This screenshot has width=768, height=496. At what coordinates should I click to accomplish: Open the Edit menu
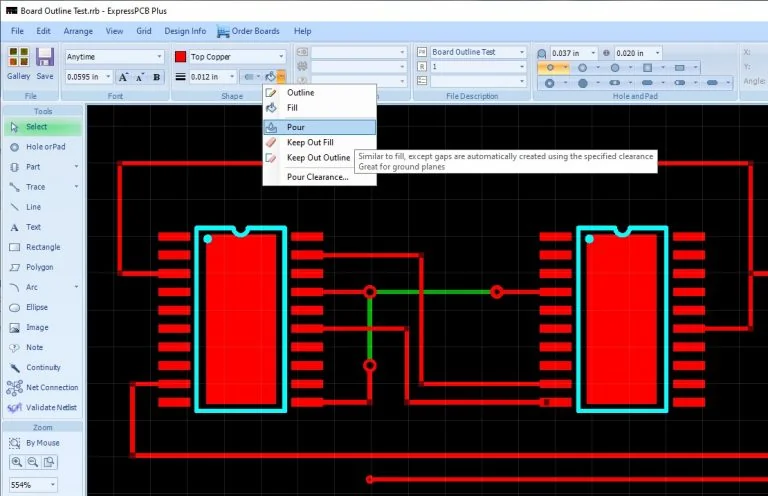click(43, 31)
